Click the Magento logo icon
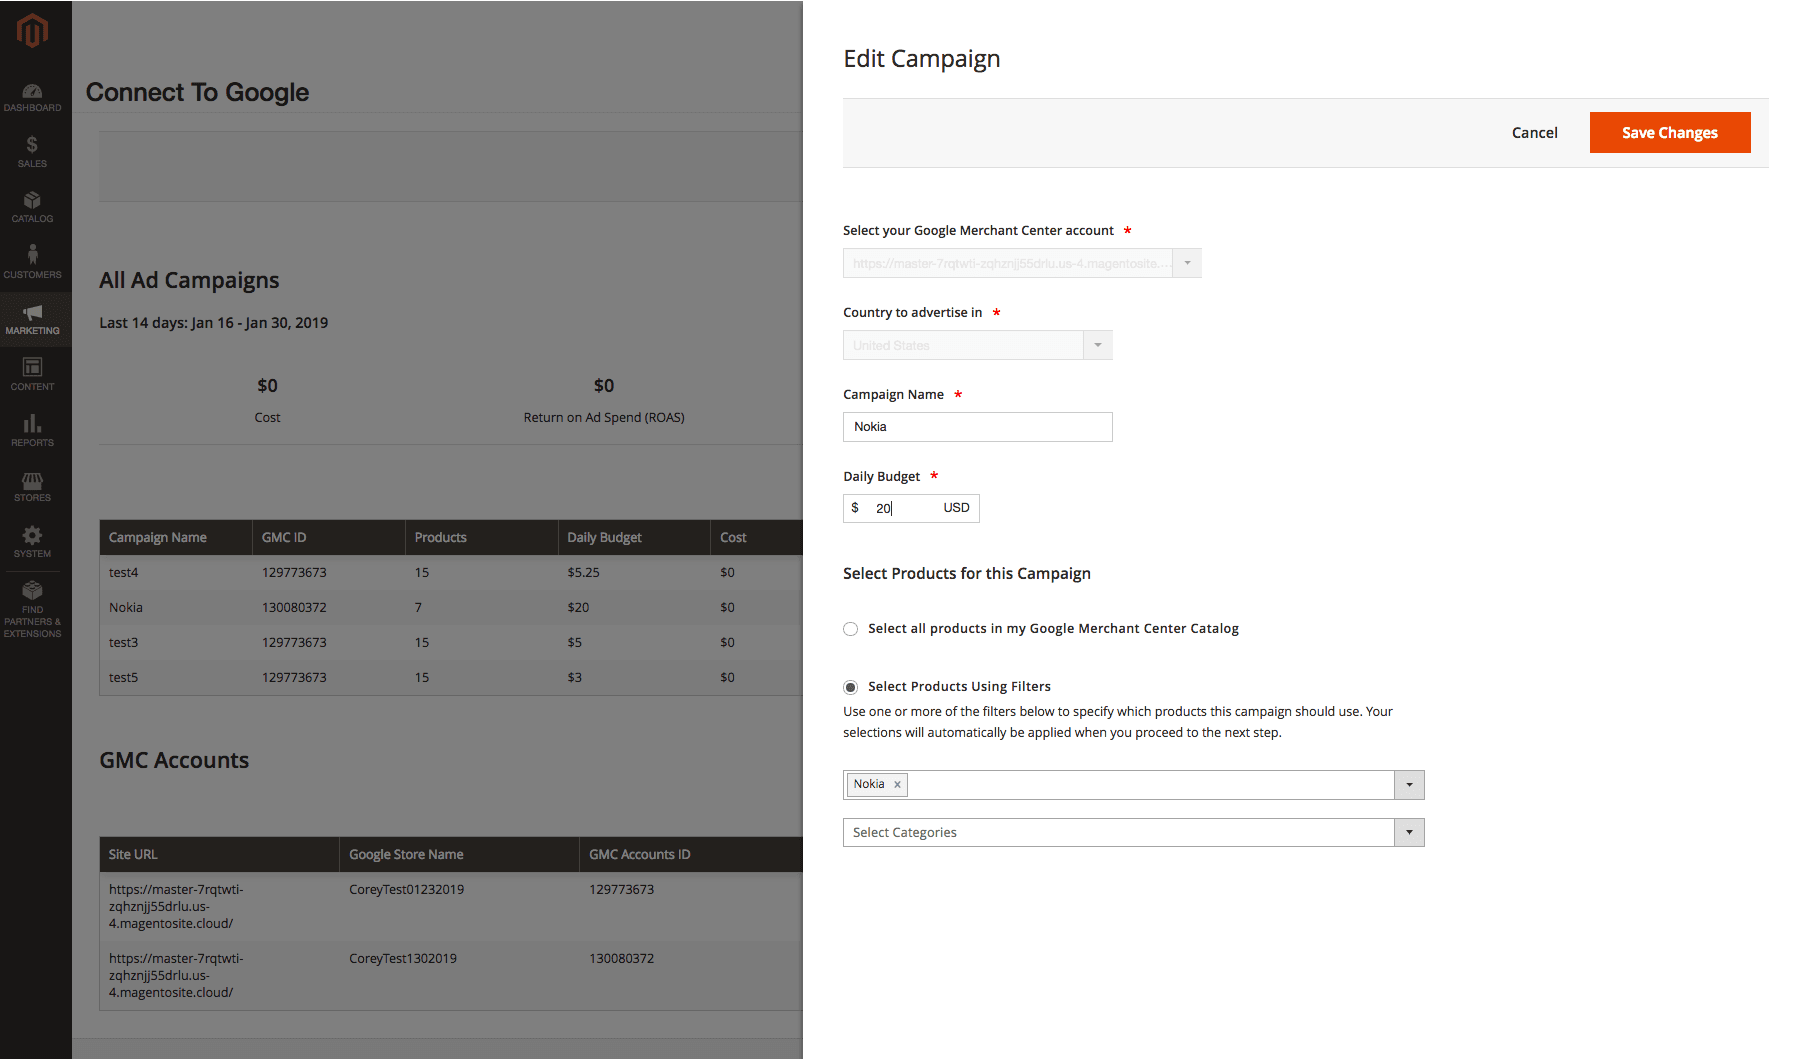The image size is (1806, 1059). 32,31
